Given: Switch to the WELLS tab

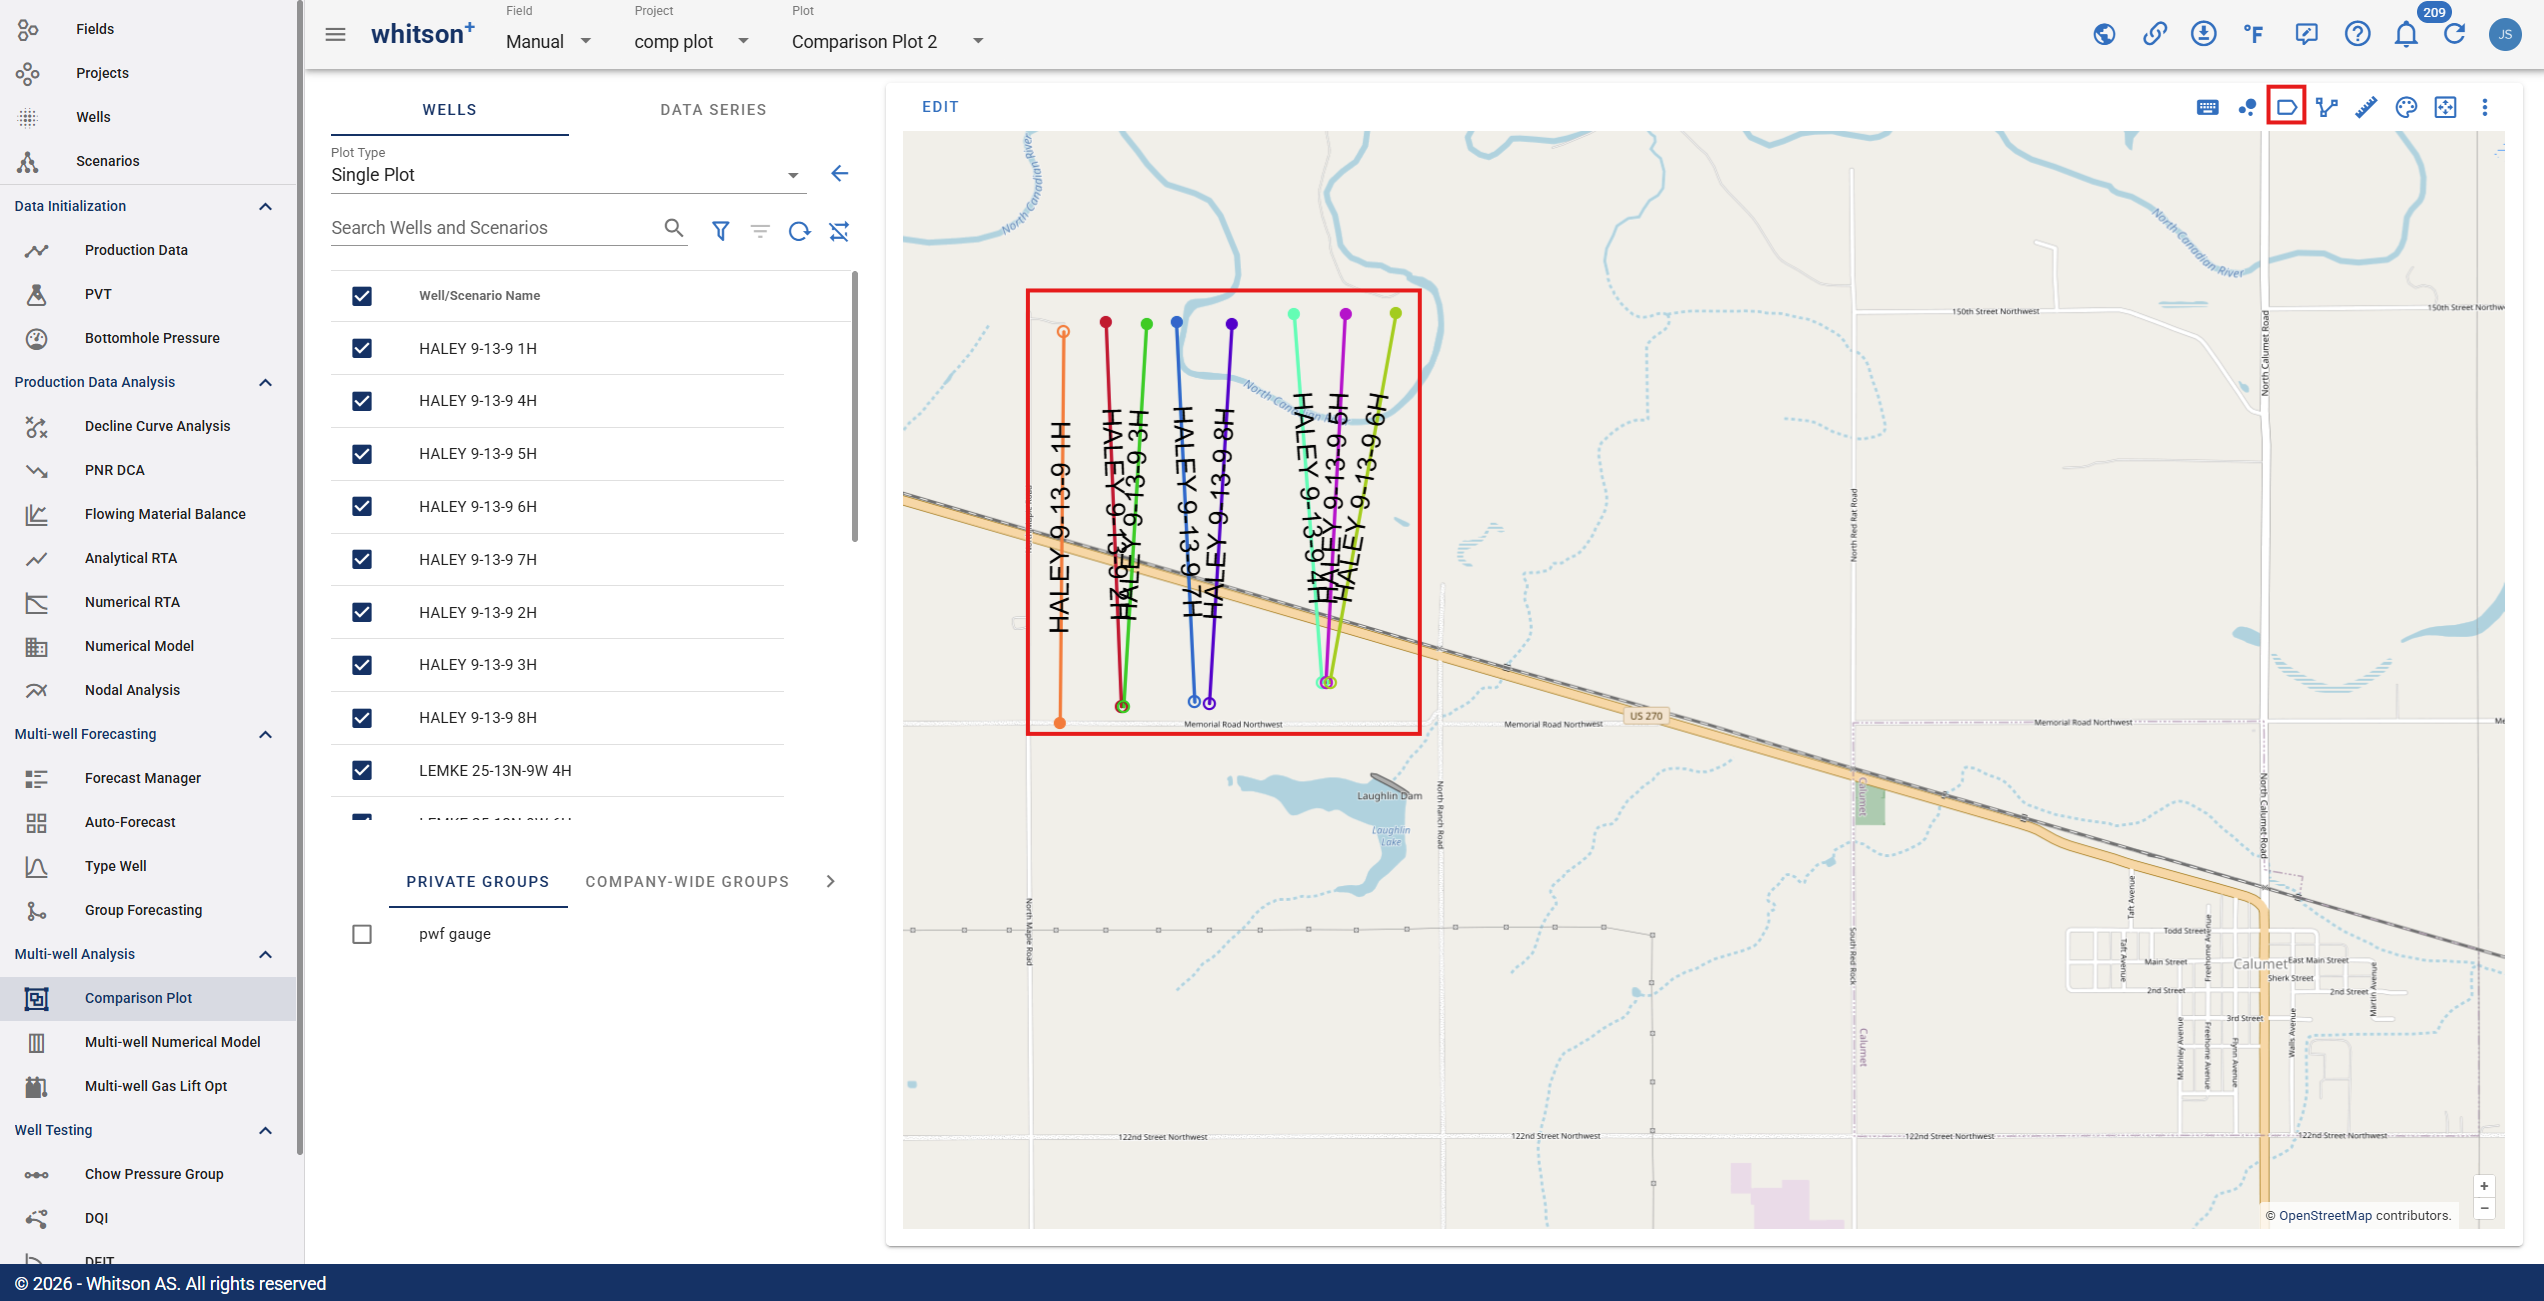Looking at the screenshot, I should point(450,110).
